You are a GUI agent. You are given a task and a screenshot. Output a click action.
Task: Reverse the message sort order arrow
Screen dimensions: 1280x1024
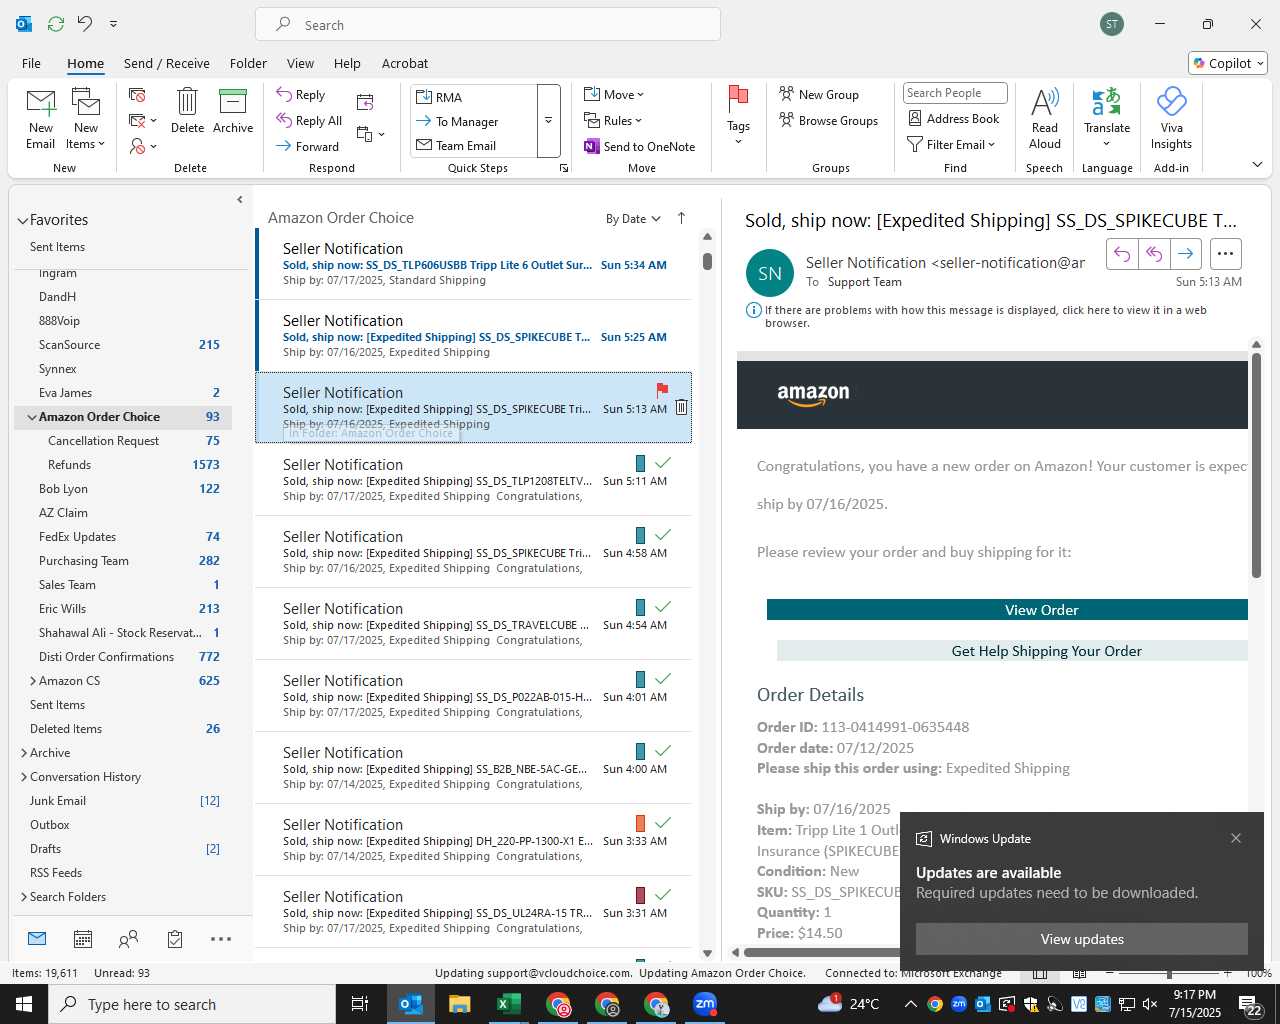pyautogui.click(x=682, y=218)
